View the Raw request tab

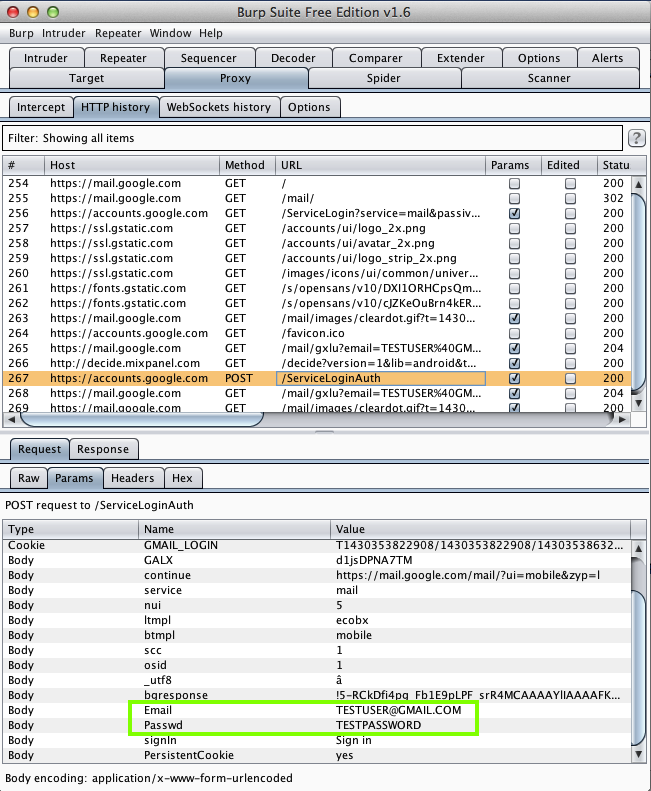pyautogui.click(x=29, y=479)
